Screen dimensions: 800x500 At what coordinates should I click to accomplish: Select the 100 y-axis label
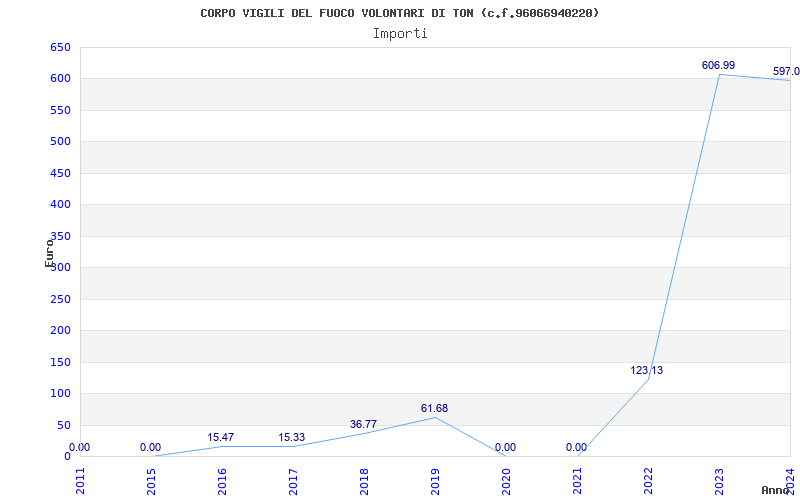point(60,393)
